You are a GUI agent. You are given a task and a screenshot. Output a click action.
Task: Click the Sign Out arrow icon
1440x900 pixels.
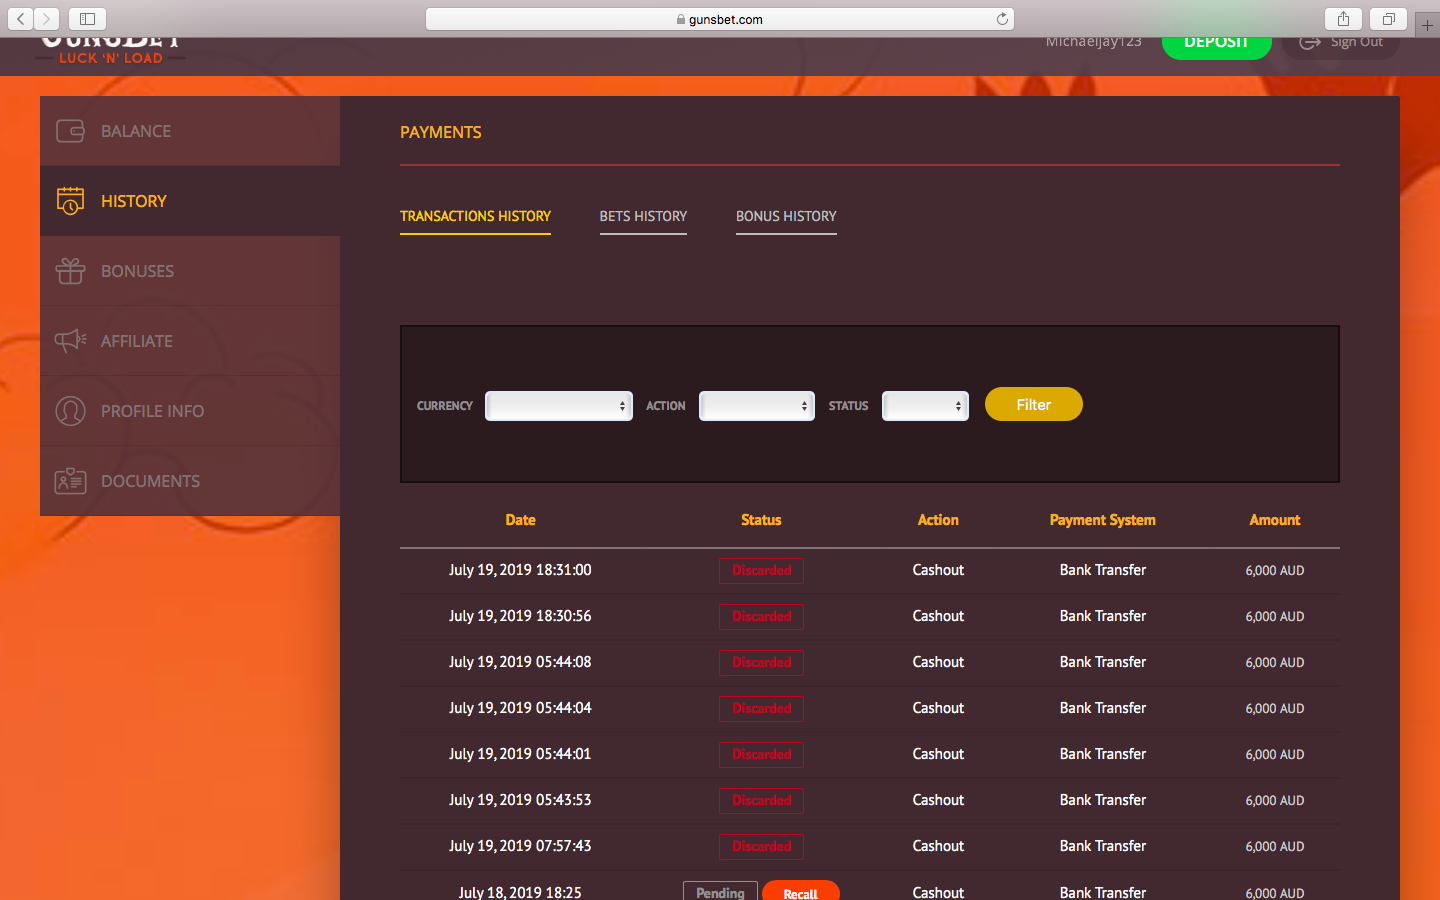(x=1310, y=42)
